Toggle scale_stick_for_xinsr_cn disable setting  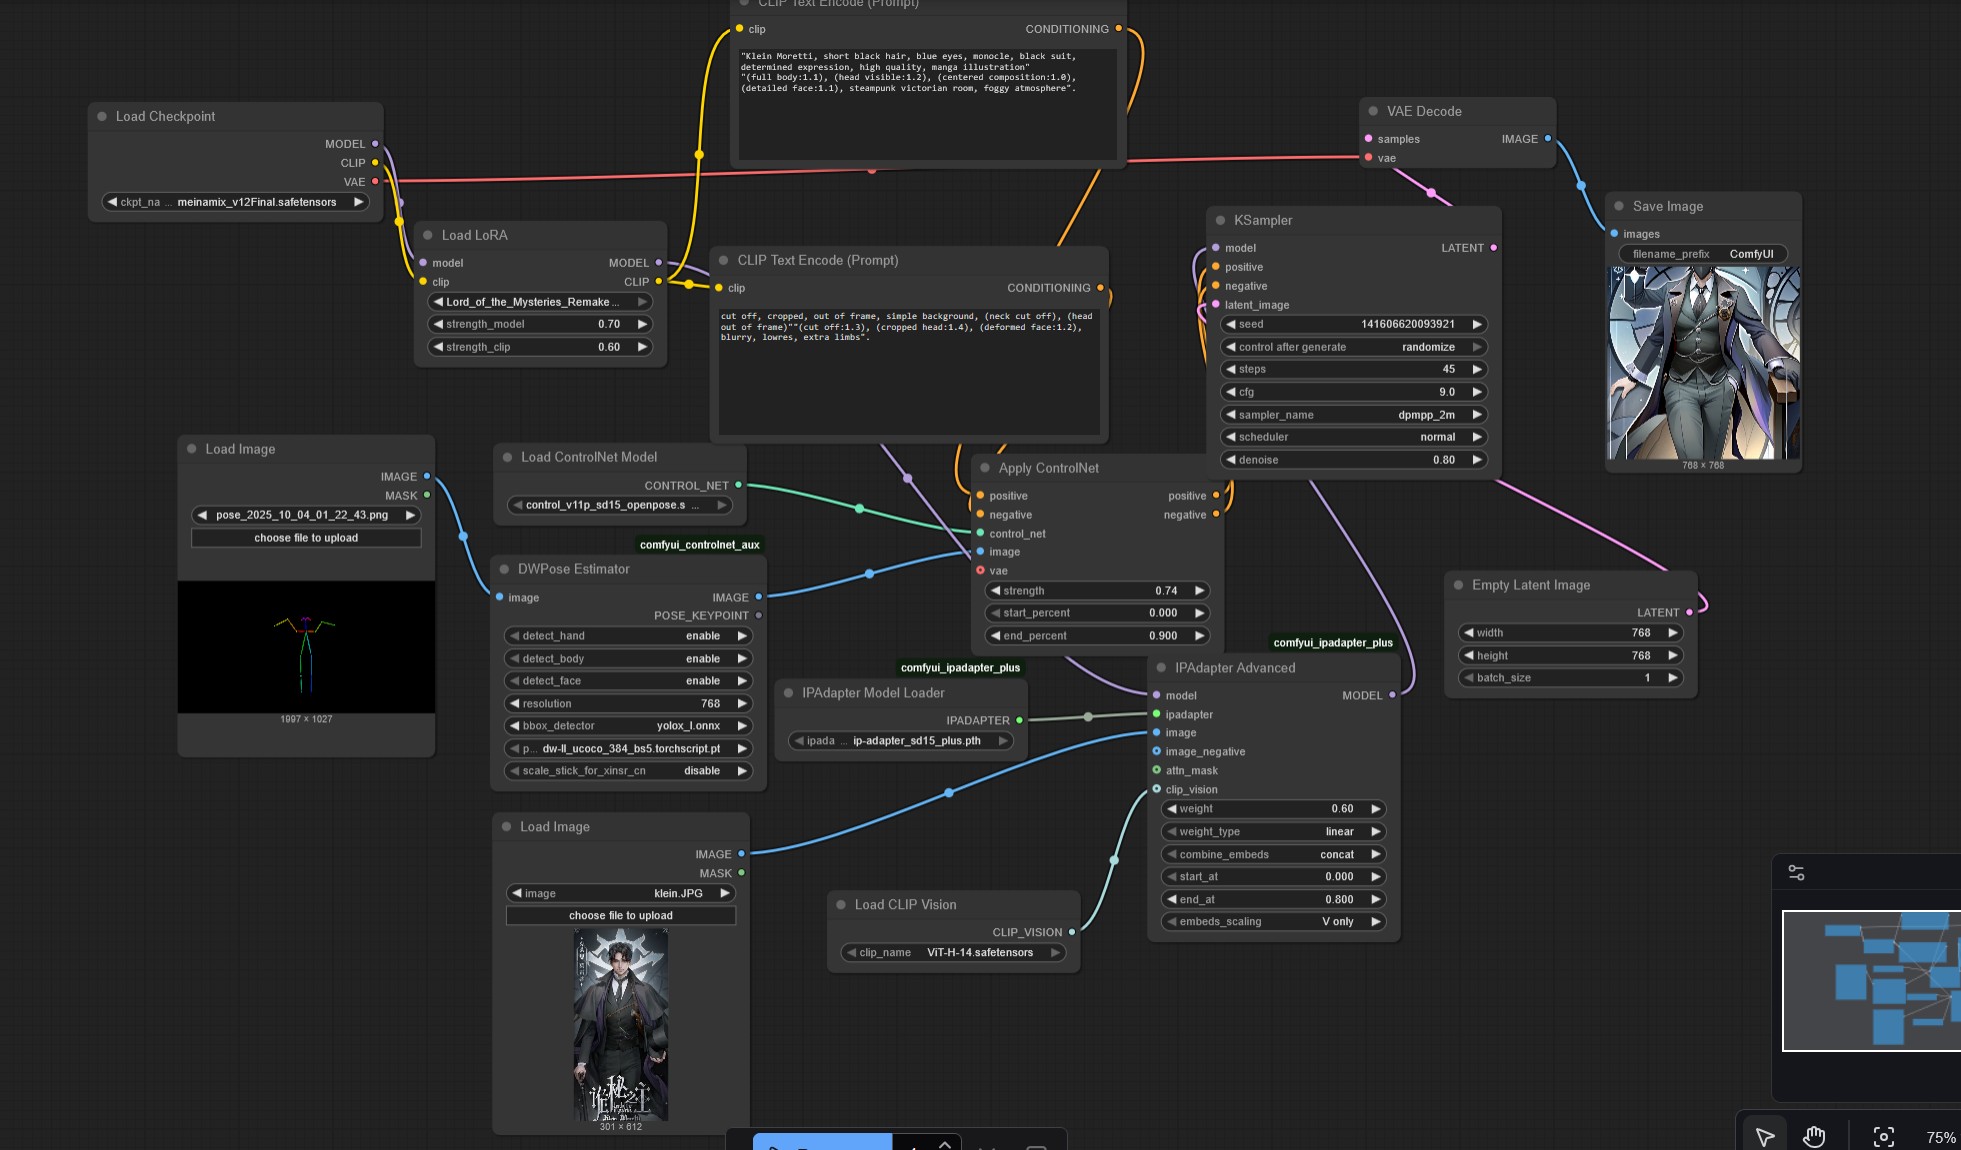tap(628, 771)
